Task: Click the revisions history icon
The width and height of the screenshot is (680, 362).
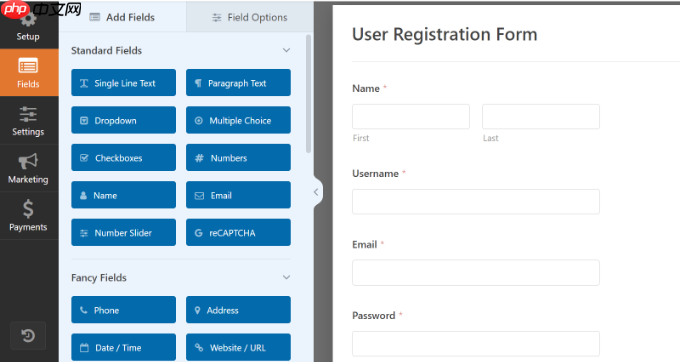Action: point(28,336)
